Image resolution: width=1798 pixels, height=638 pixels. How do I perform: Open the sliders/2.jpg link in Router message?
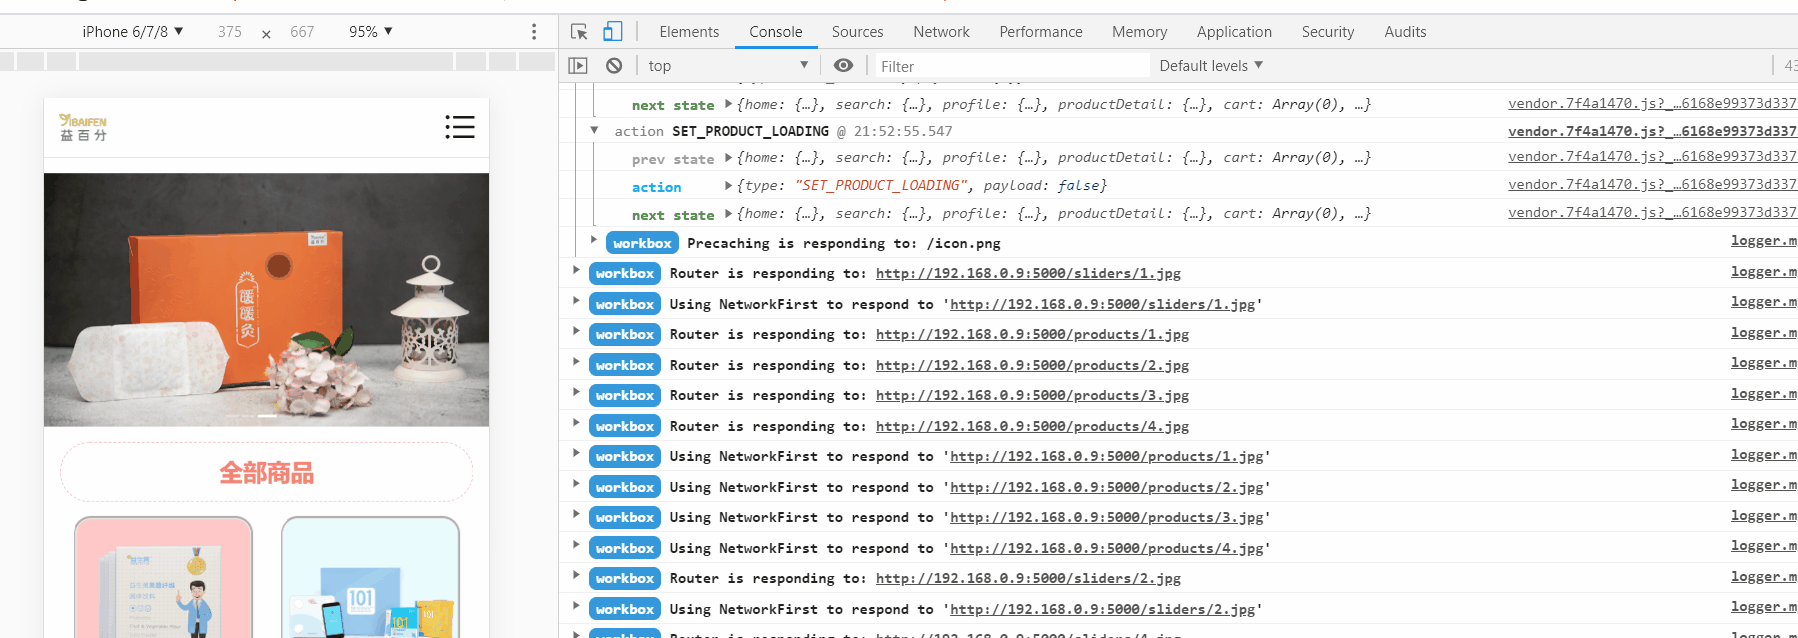click(1028, 578)
